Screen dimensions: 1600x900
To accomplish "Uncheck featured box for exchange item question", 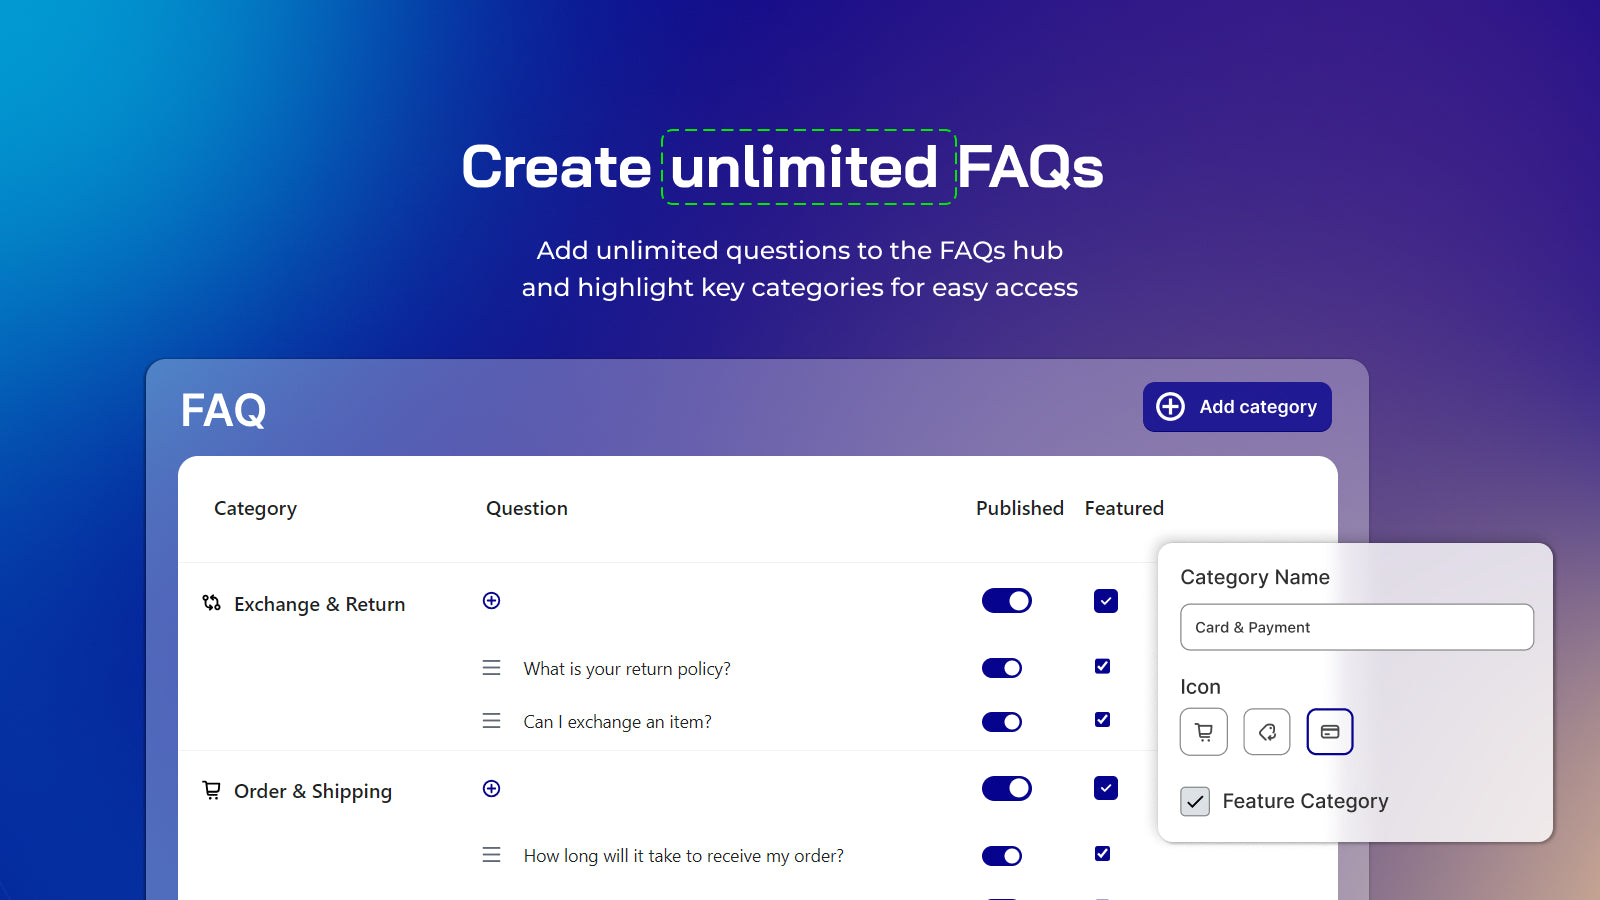I will pos(1102,720).
